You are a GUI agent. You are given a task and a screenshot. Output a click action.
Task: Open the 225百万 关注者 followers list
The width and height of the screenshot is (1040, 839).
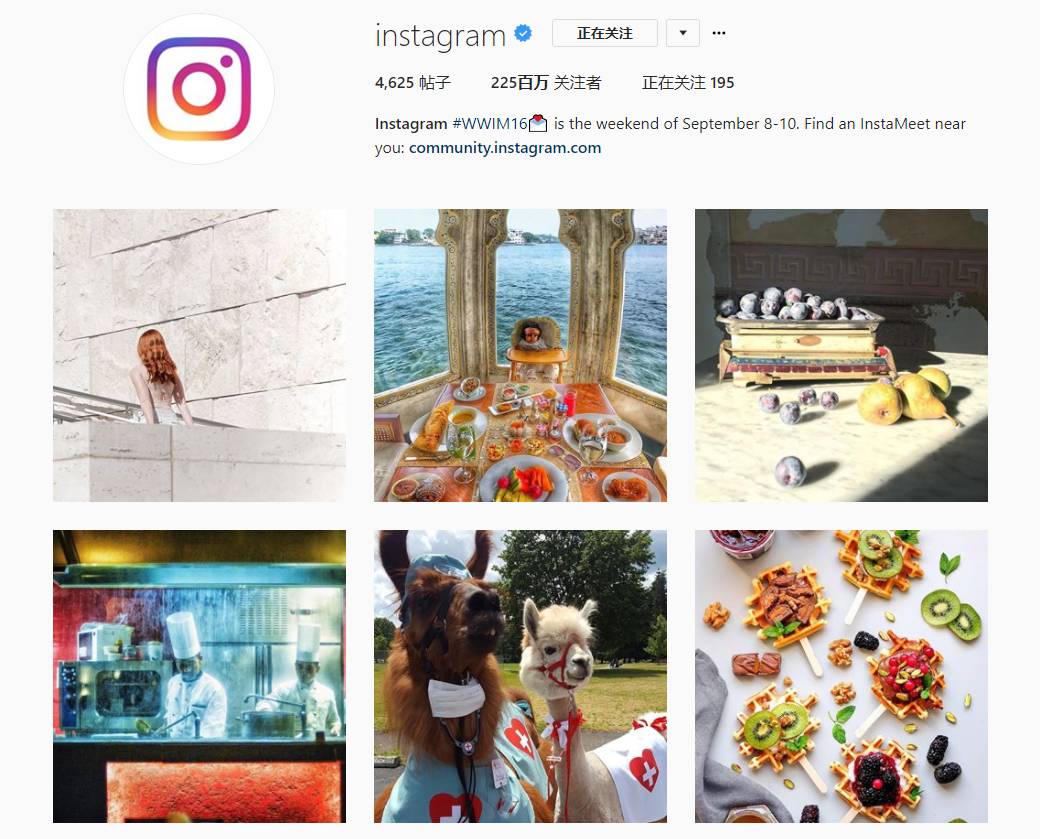pyautogui.click(x=546, y=83)
